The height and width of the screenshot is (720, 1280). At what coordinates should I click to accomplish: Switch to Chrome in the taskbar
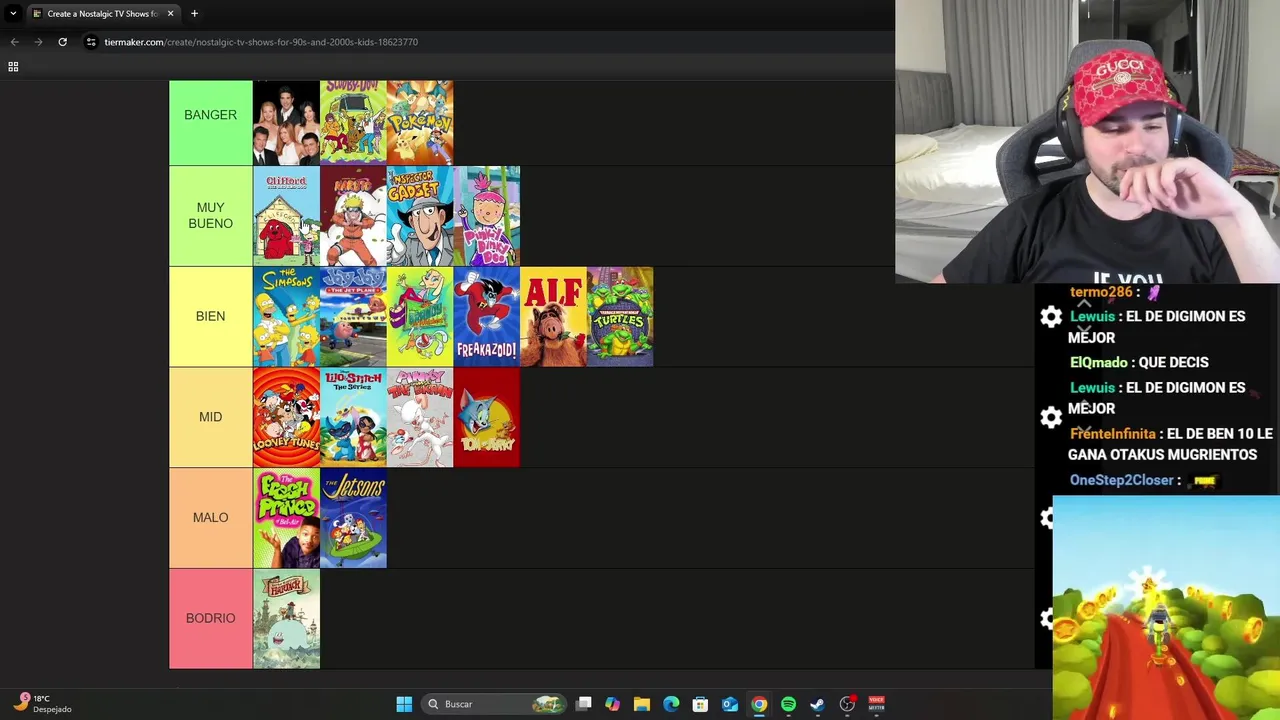coord(759,704)
